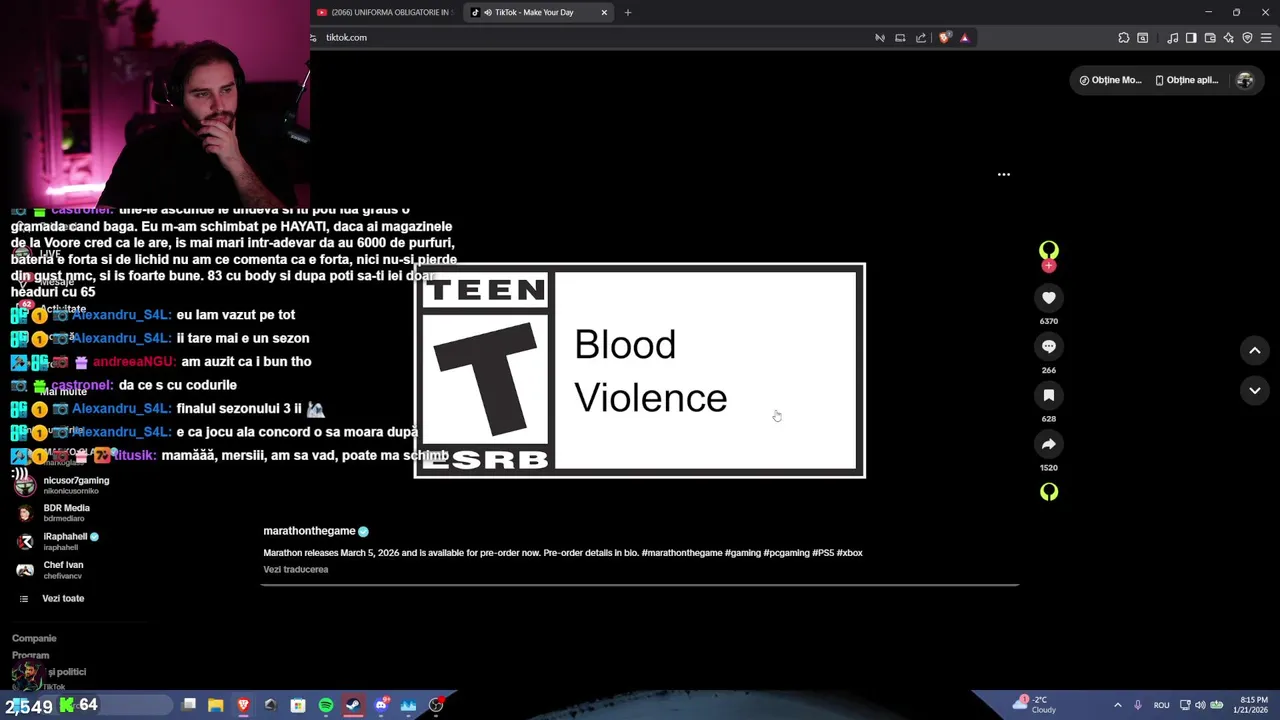This screenshot has height=720, width=1280.
Task: Close the TikTok browser tab
Action: [x=604, y=12]
